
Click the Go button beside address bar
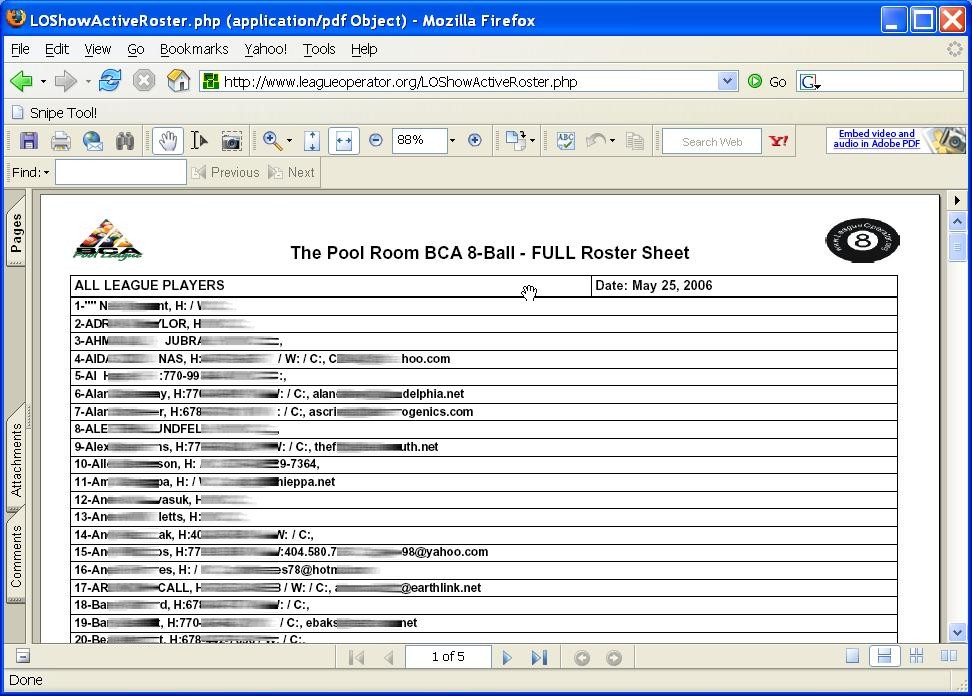coord(768,82)
